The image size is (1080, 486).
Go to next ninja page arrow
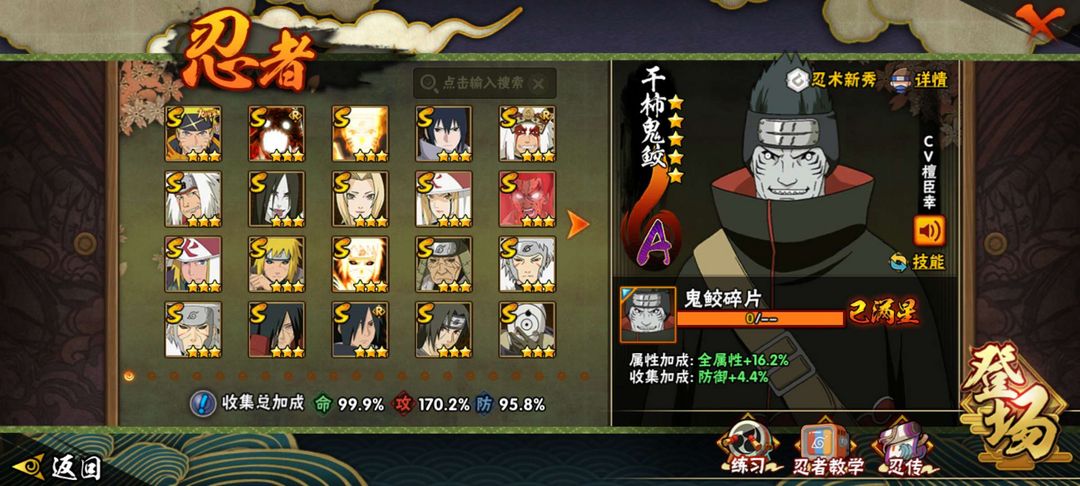pos(577,224)
